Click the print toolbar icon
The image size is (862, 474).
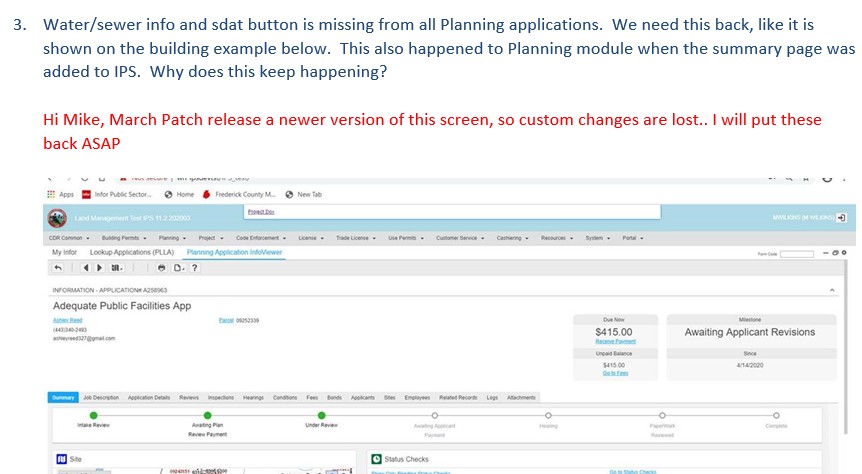click(x=161, y=268)
